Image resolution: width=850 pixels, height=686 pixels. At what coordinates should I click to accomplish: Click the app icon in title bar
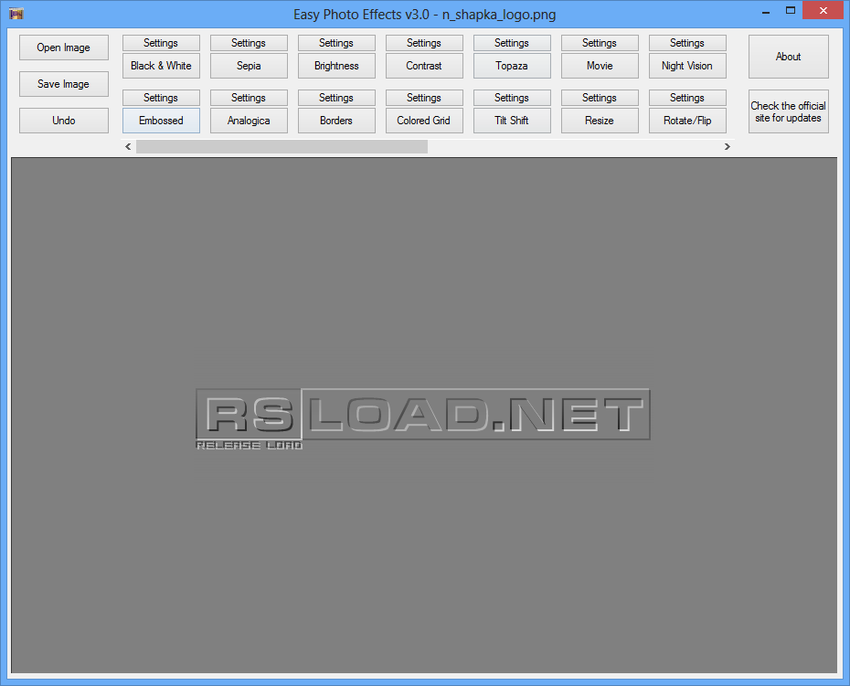pos(16,14)
